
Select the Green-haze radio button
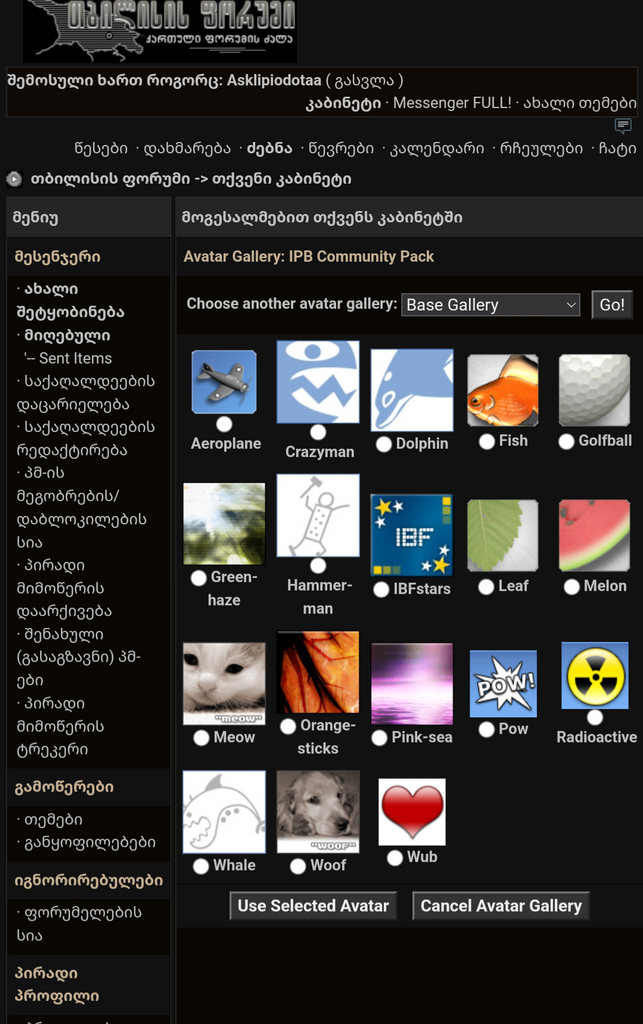coord(198,578)
